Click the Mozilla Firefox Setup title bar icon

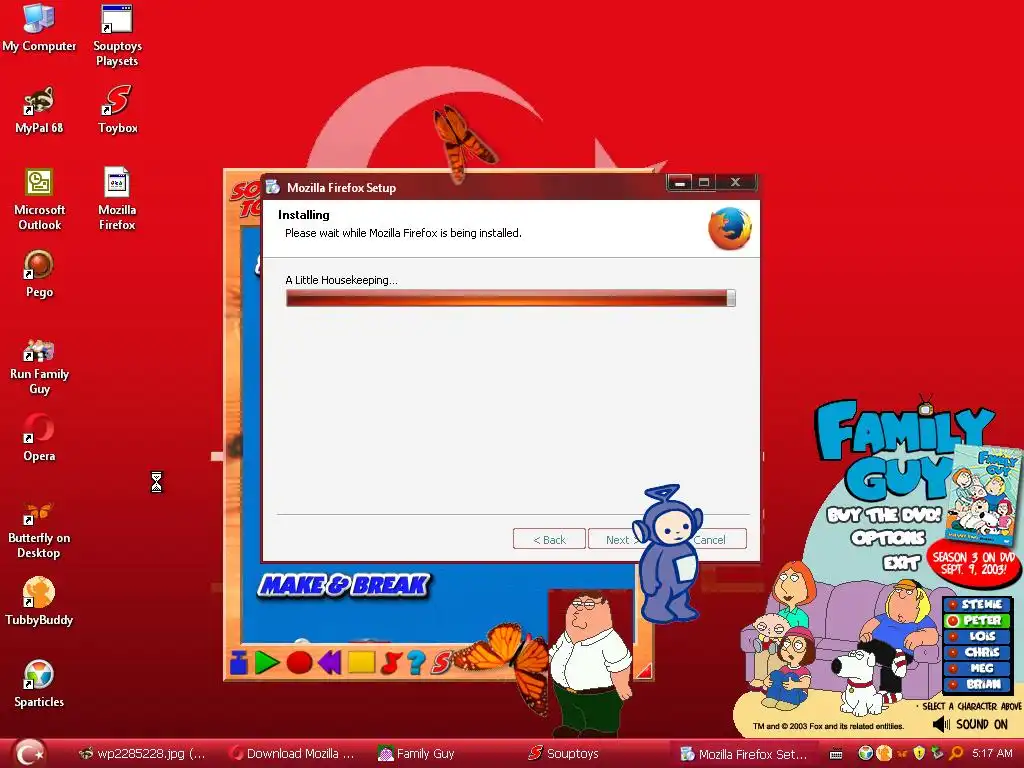pyautogui.click(x=272, y=187)
